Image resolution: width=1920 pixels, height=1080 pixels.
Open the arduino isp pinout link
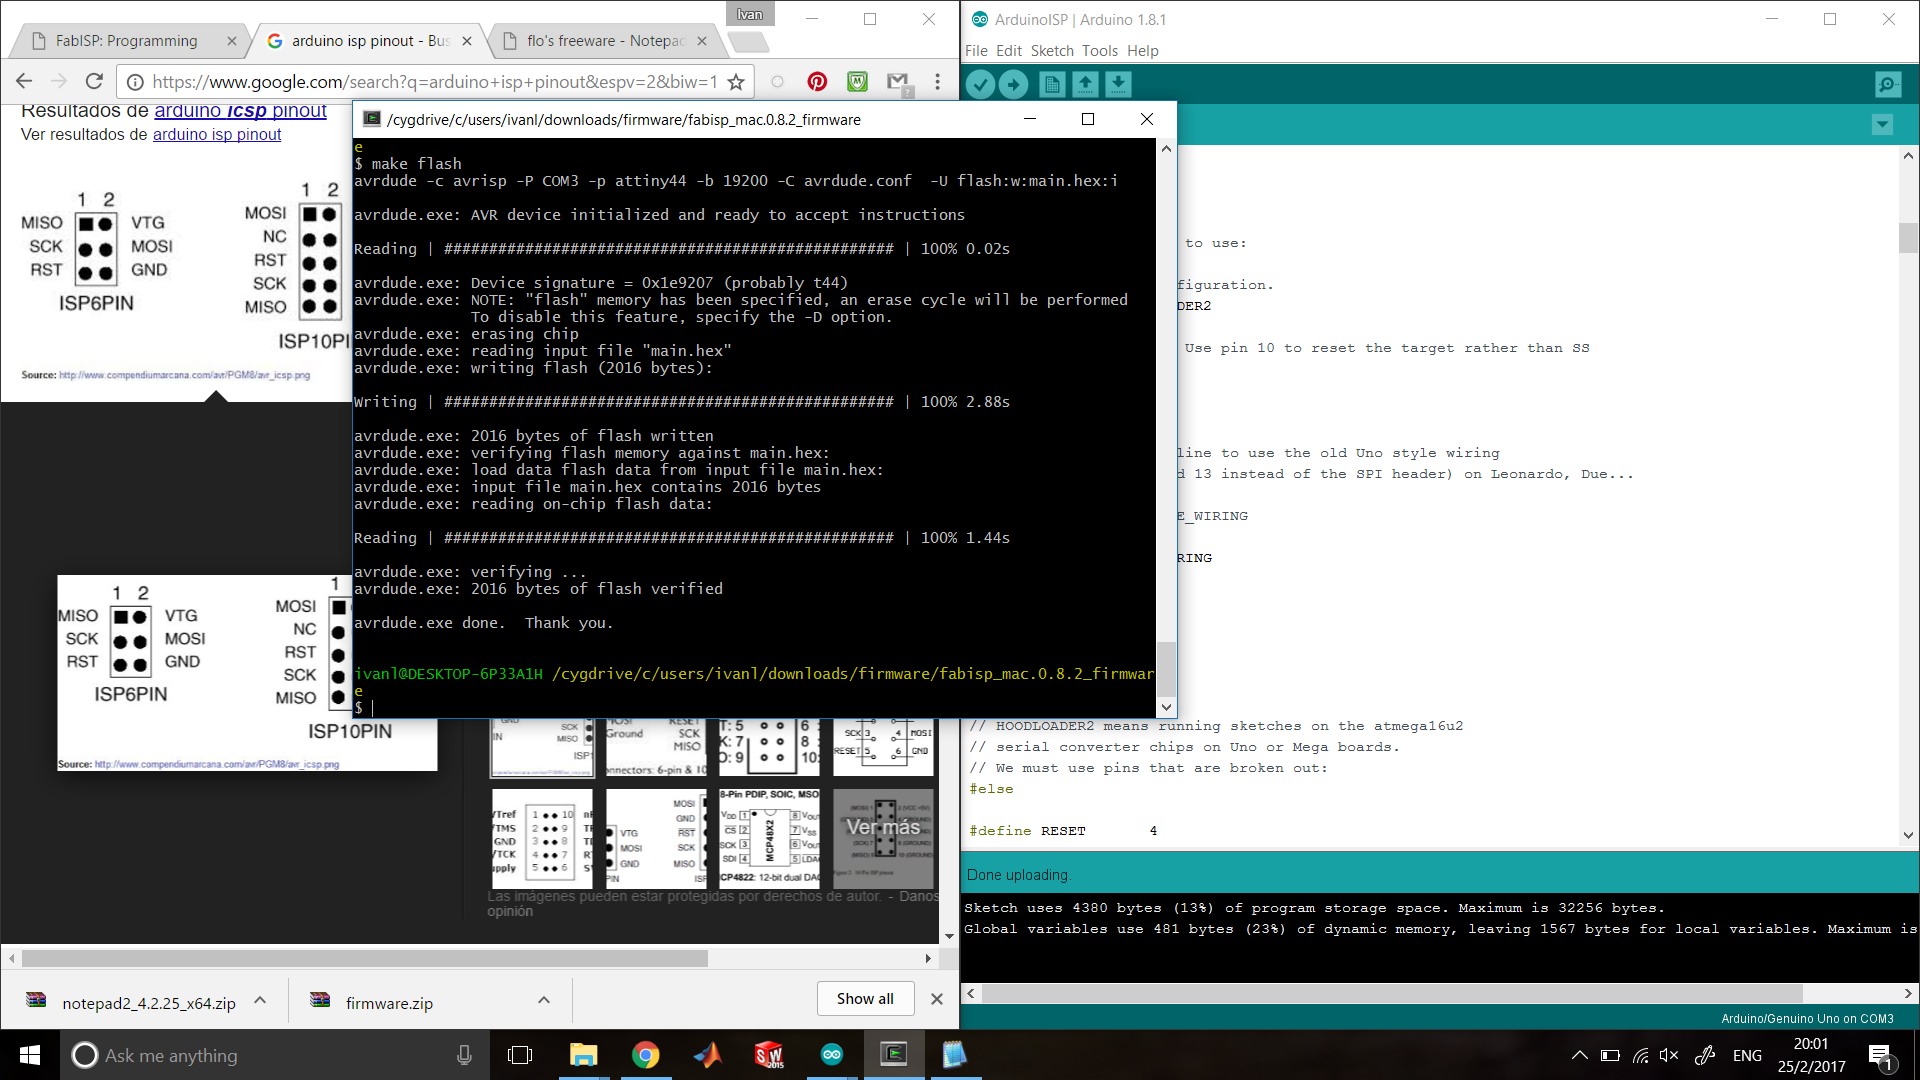pyautogui.click(x=217, y=135)
